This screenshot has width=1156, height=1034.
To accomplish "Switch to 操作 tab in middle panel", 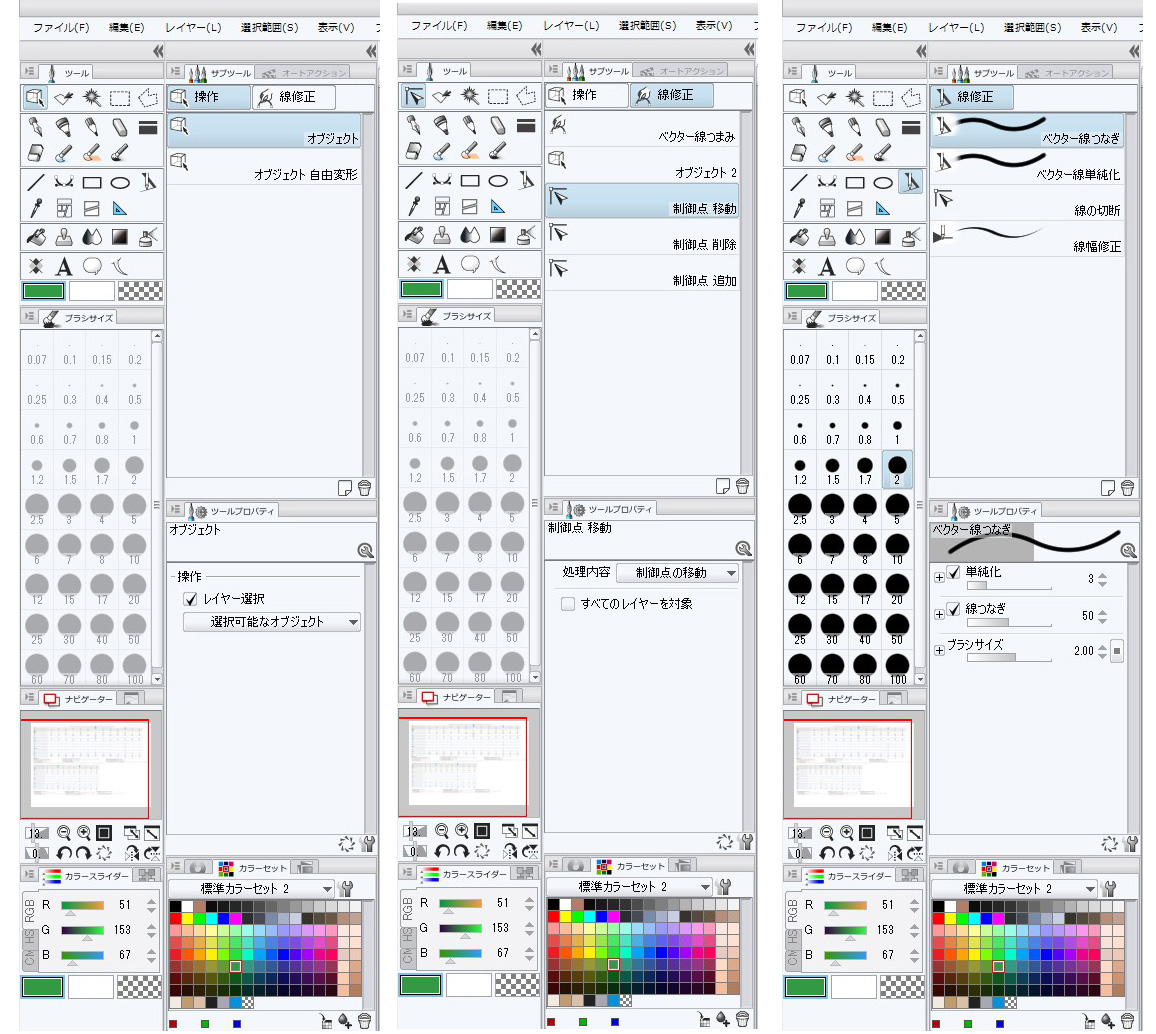I will (587, 95).
